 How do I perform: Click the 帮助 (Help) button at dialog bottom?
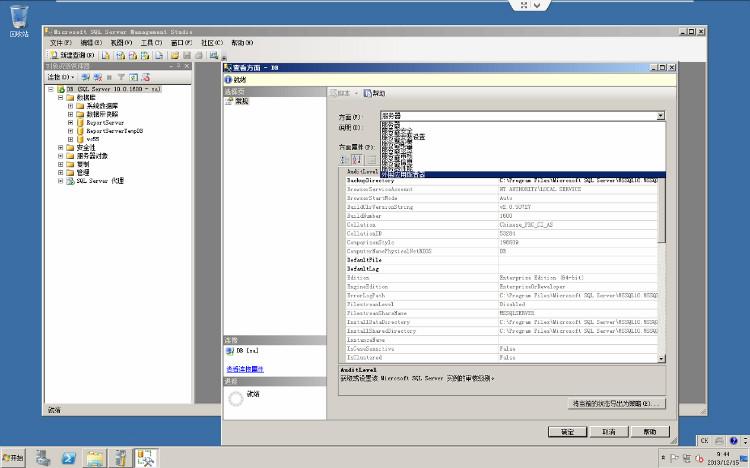coord(650,432)
